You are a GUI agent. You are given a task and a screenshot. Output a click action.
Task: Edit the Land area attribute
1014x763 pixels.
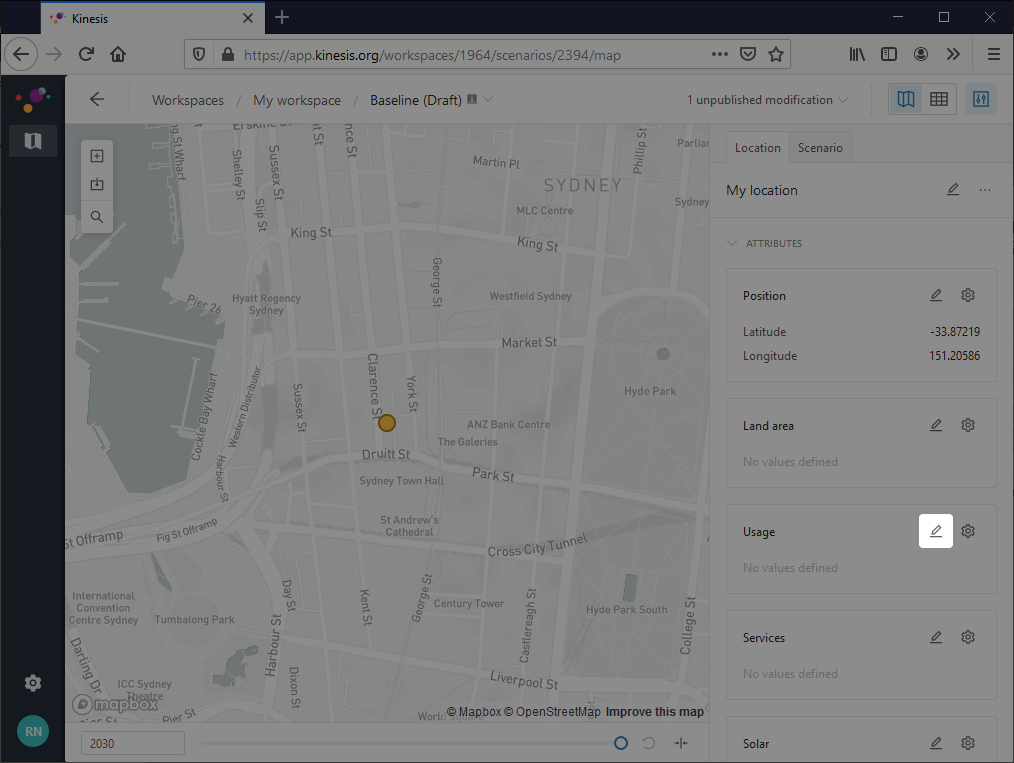936,425
